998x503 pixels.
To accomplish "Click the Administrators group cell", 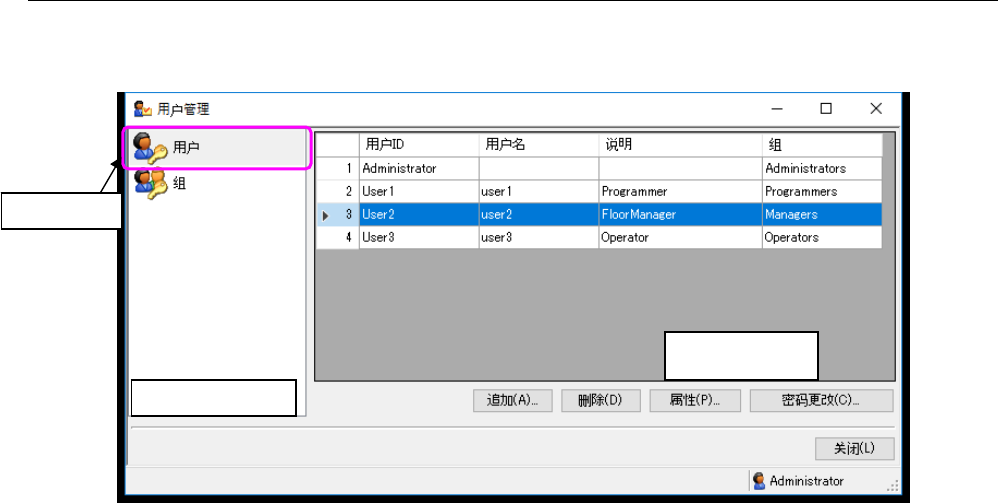I will (822, 169).
